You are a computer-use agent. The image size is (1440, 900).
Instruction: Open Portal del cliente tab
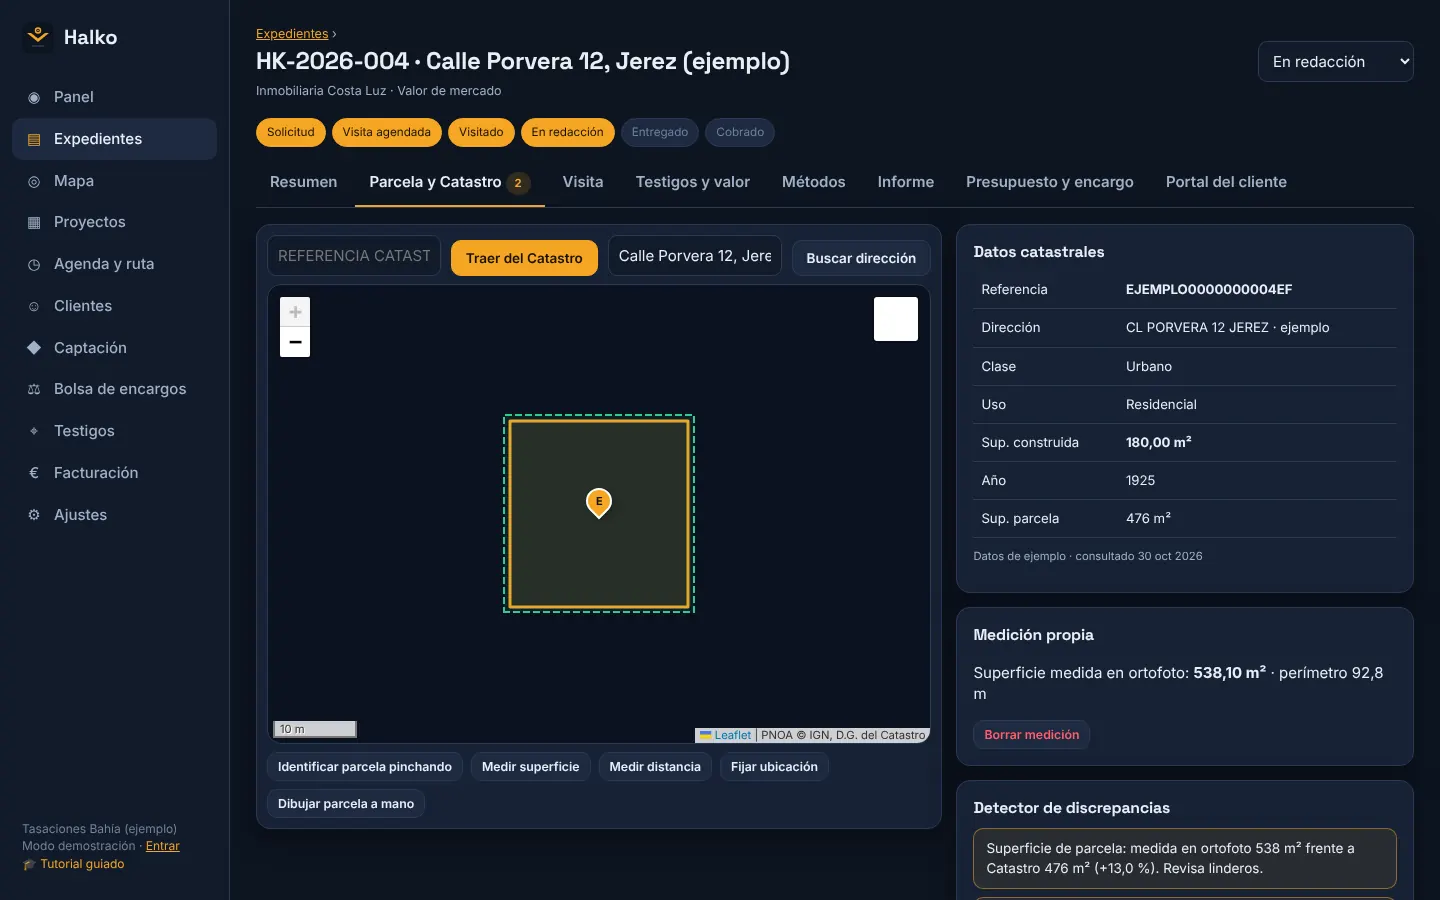tap(1226, 182)
